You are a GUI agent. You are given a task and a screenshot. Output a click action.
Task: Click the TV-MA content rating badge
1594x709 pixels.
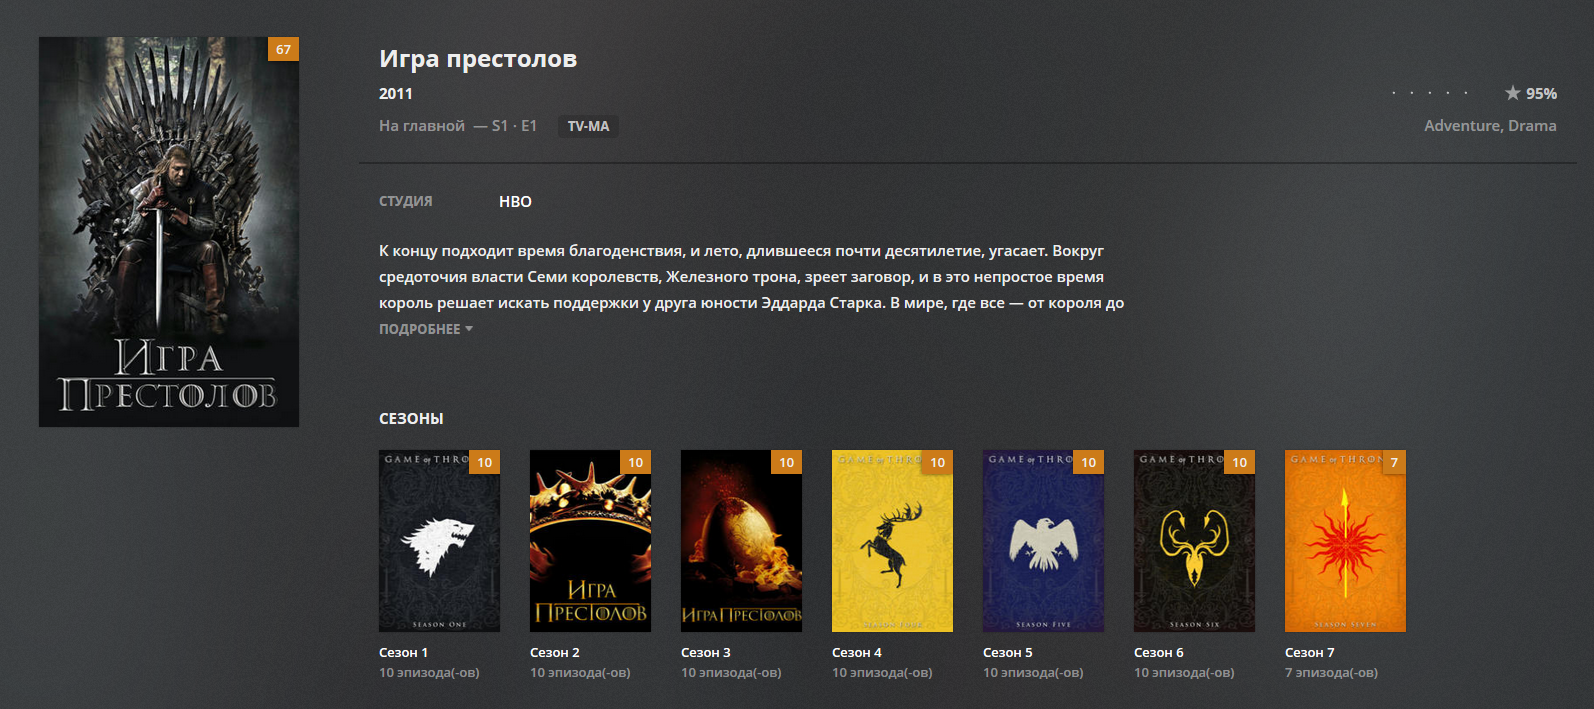pyautogui.click(x=588, y=126)
